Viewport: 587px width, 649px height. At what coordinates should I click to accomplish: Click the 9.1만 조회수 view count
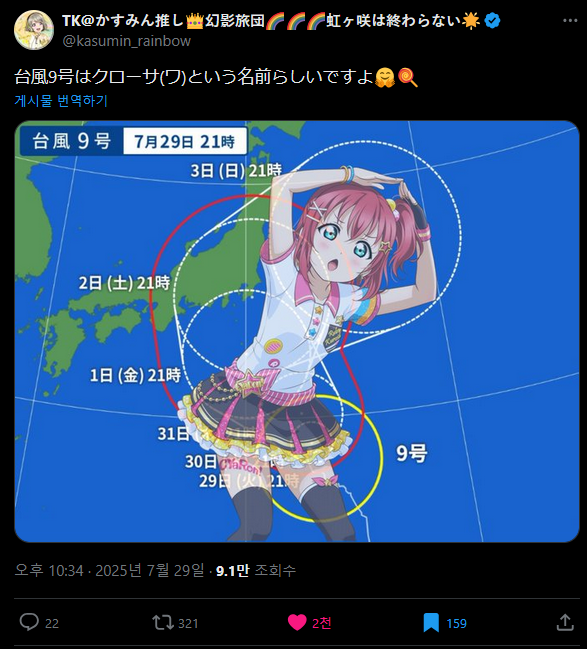(x=256, y=570)
